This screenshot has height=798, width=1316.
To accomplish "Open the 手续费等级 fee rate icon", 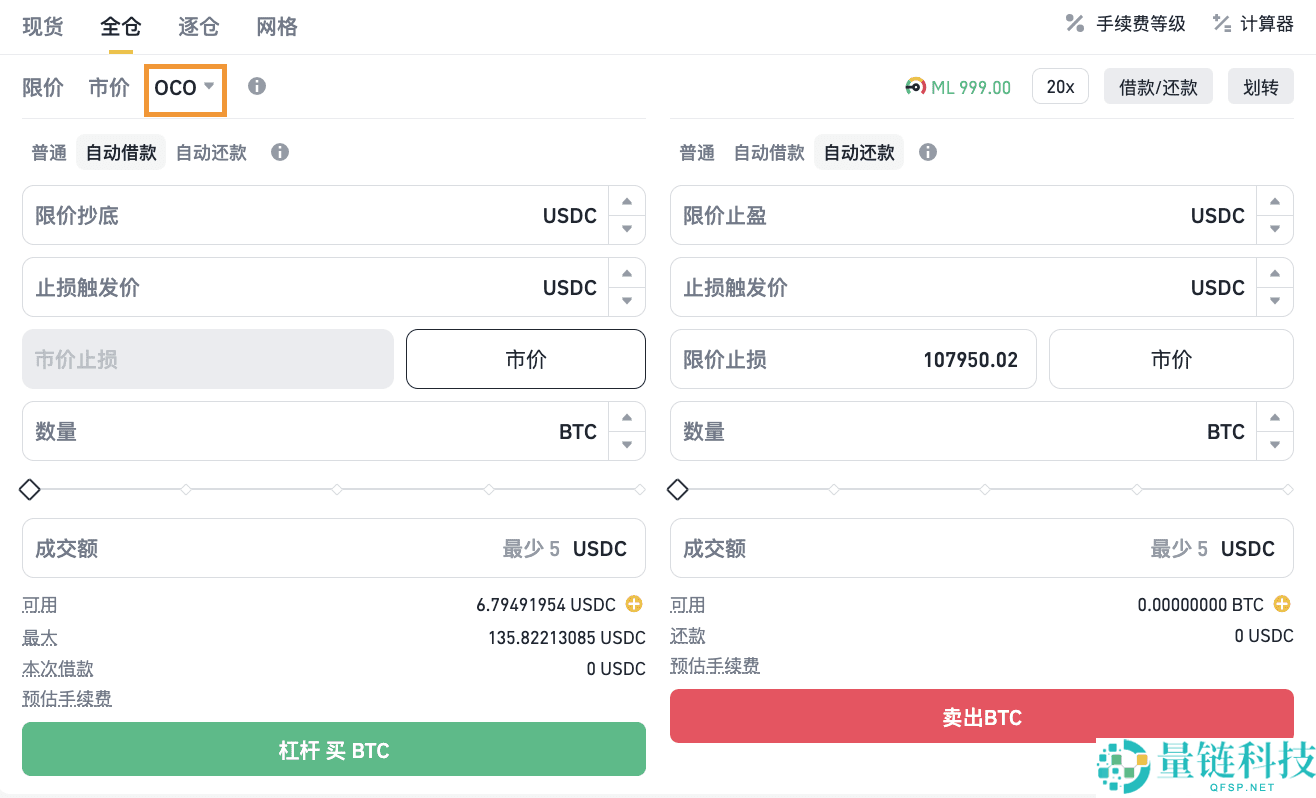I will (x=1124, y=23).
